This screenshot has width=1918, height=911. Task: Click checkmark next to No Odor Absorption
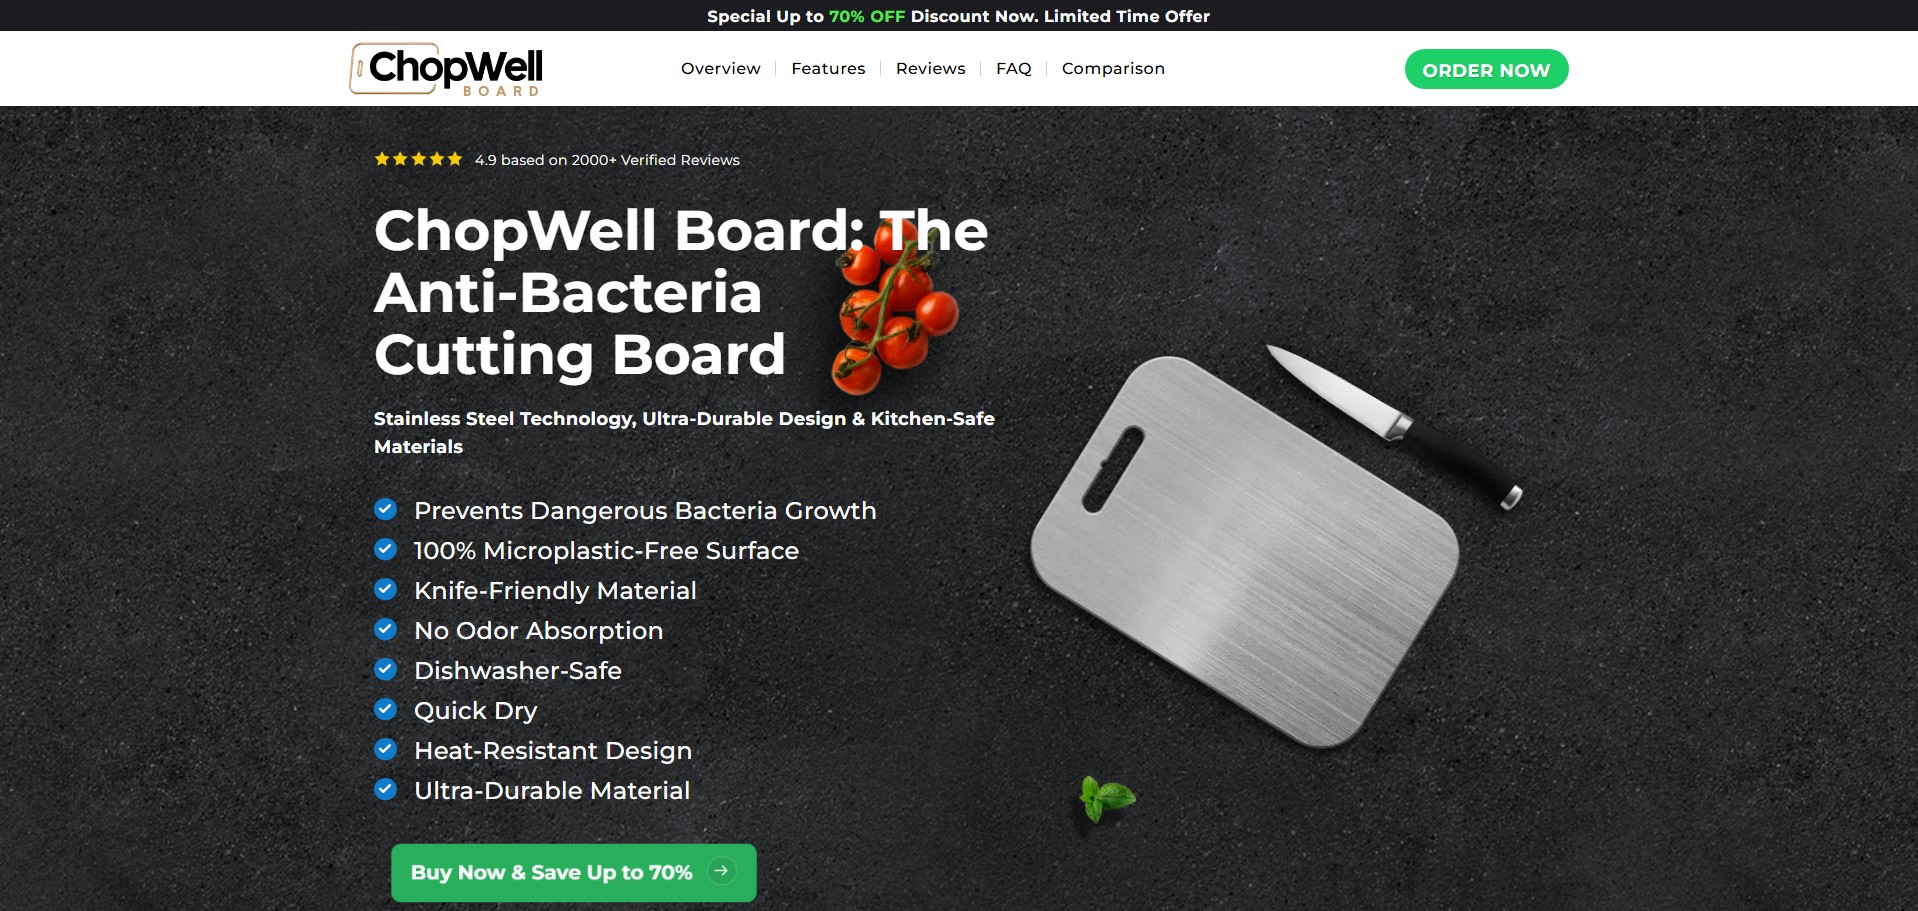click(385, 630)
